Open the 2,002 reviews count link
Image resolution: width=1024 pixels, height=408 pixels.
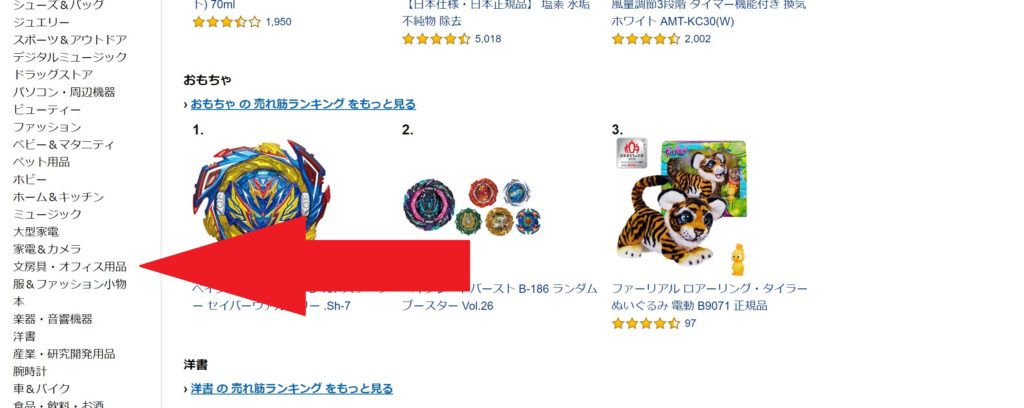point(697,39)
